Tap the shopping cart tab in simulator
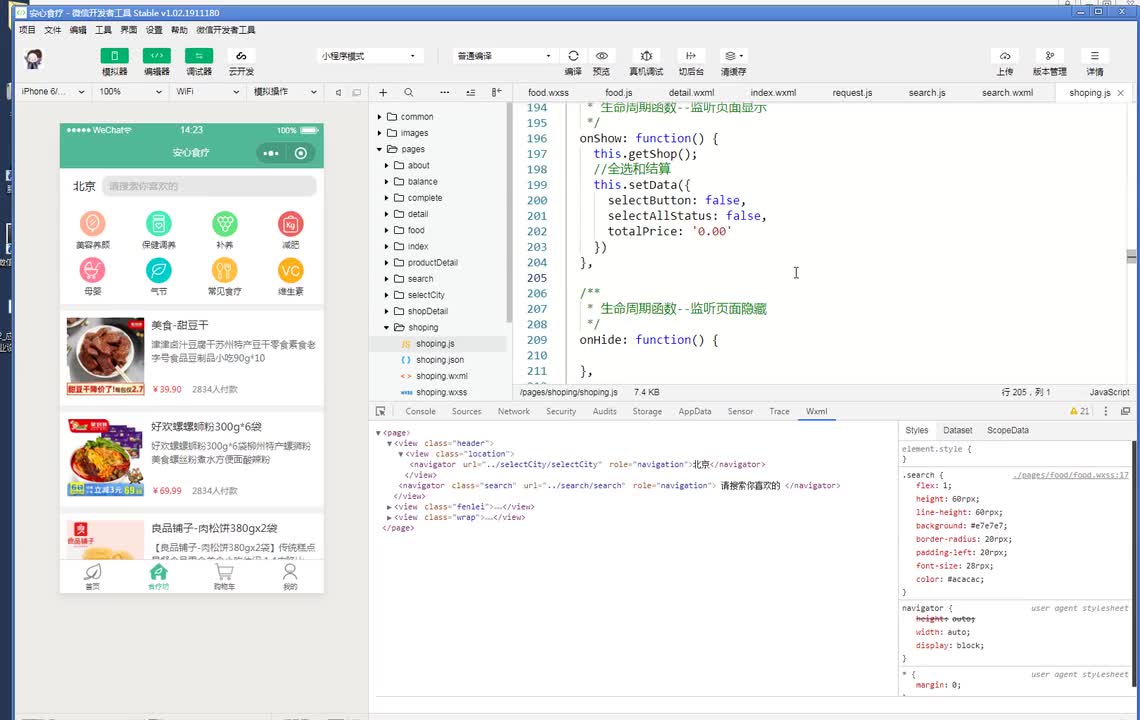The height and width of the screenshot is (720, 1140). [224, 575]
